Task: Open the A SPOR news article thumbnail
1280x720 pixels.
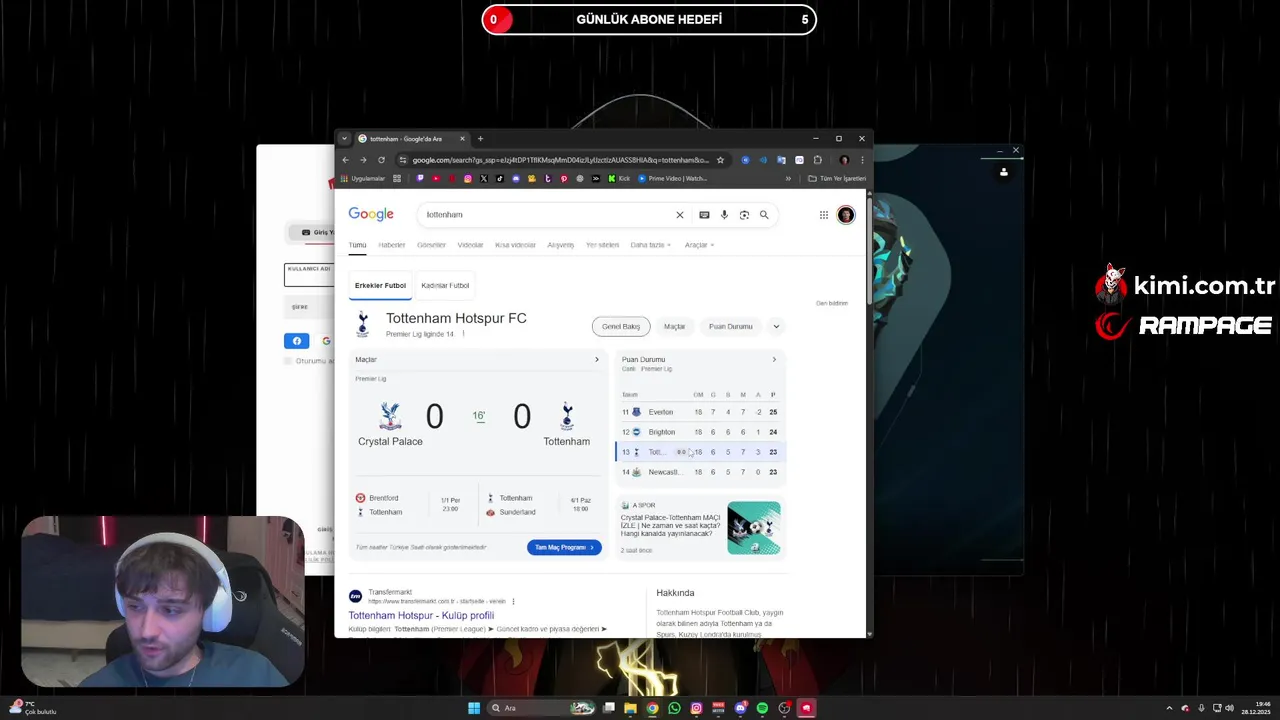Action: [754, 528]
